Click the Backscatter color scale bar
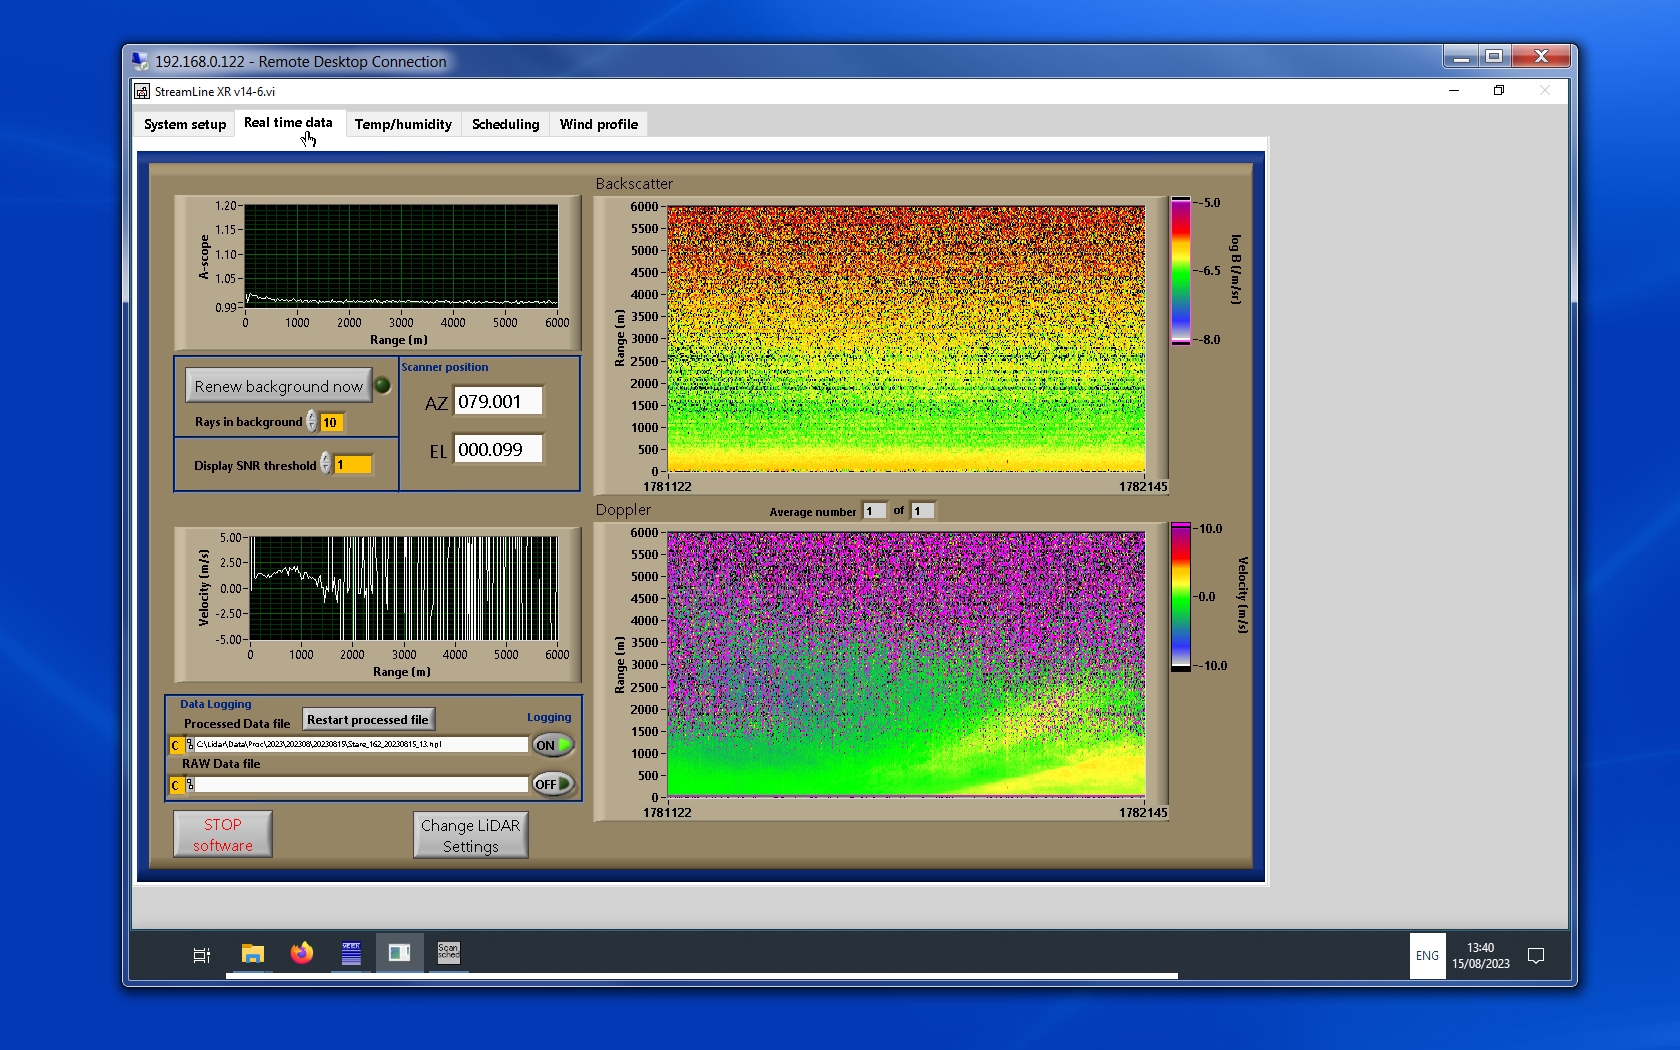The height and width of the screenshot is (1050, 1680). [x=1181, y=271]
